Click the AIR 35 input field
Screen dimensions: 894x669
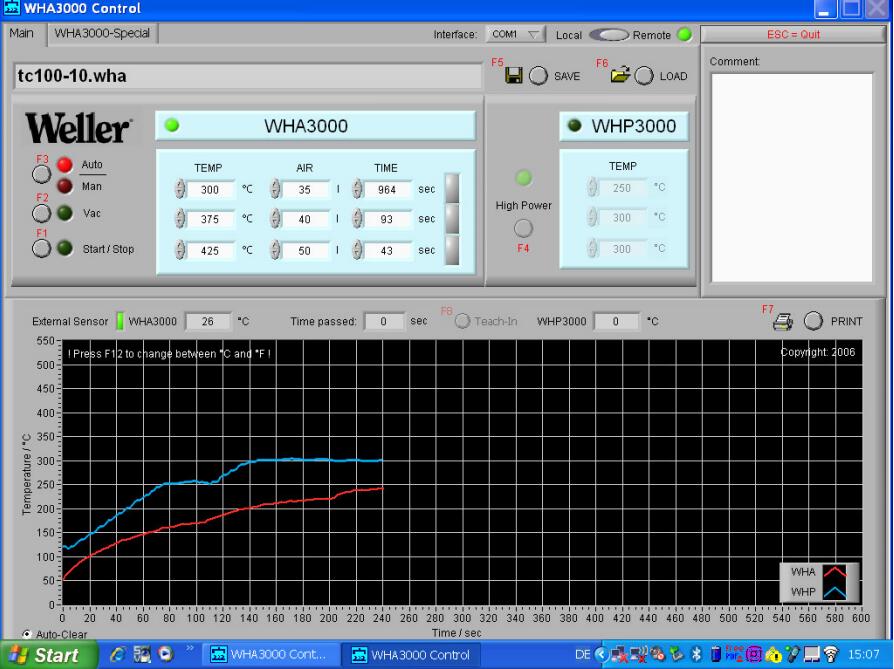pyautogui.click(x=305, y=189)
